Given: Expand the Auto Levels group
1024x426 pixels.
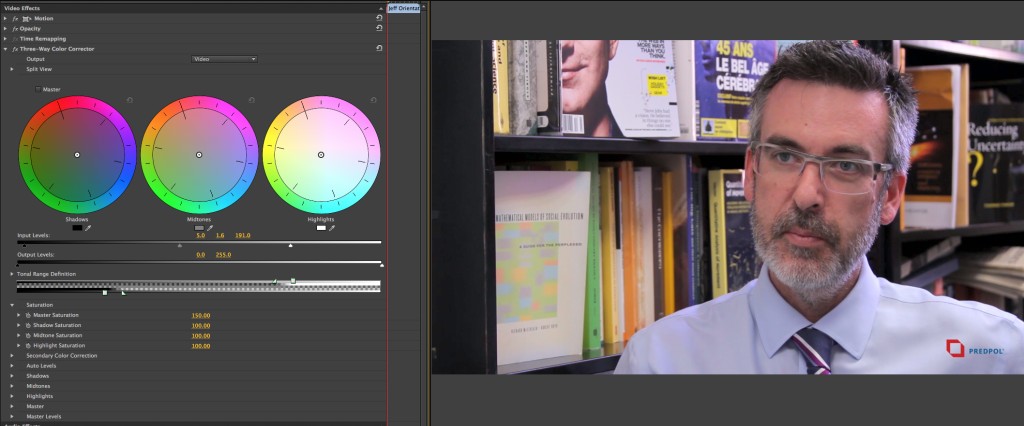Looking at the screenshot, I should (12, 366).
